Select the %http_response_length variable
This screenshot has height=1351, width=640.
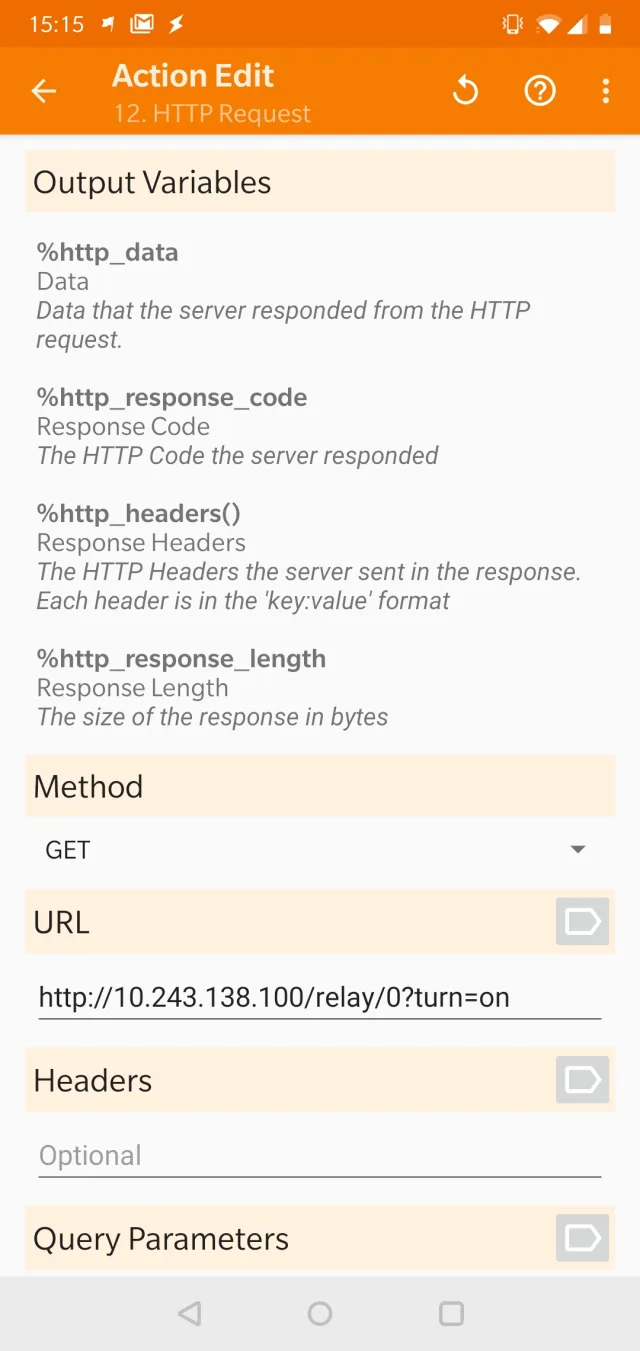(x=182, y=659)
